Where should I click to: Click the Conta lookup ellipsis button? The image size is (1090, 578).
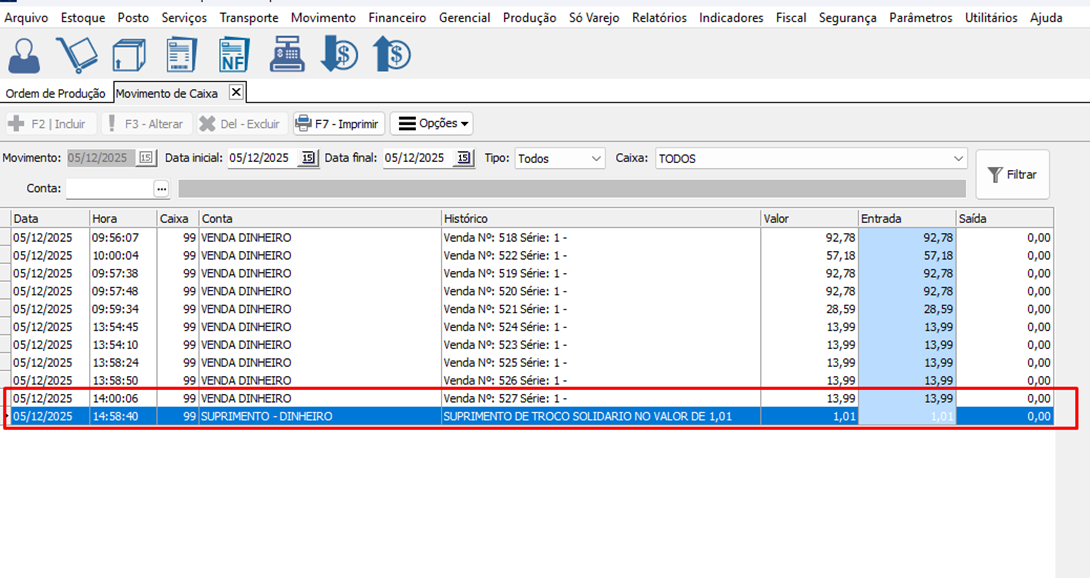click(x=161, y=188)
